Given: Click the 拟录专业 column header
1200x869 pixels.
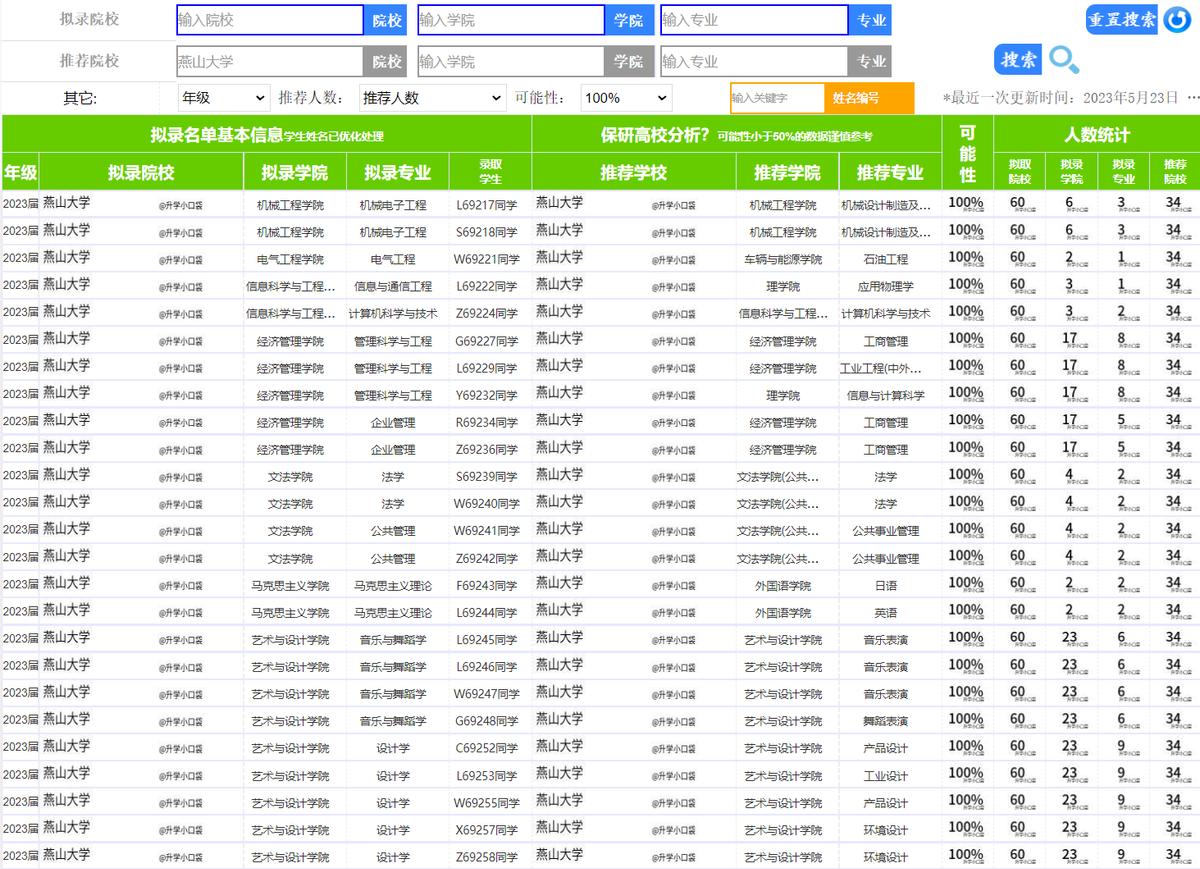Looking at the screenshot, I should pyautogui.click(x=397, y=172).
